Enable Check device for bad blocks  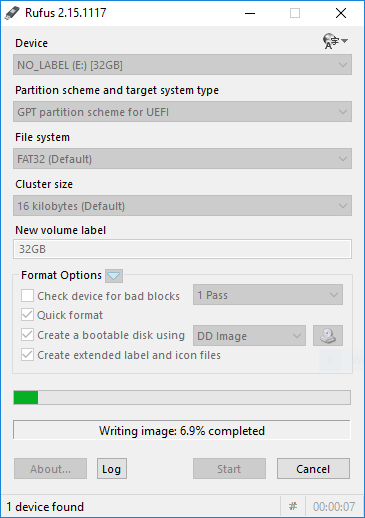point(27,296)
